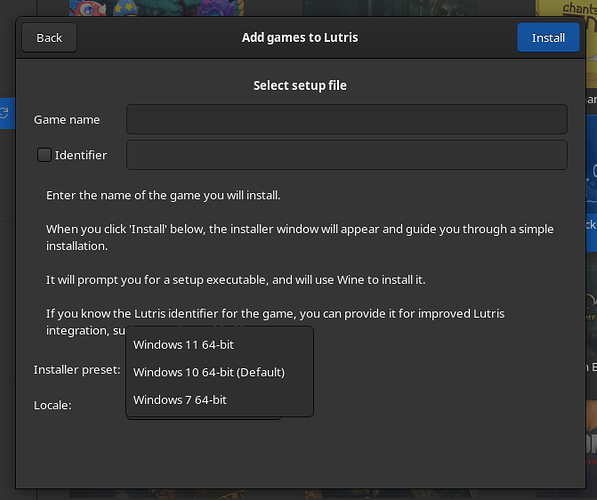Click the blue sync icon at left edge
The width and height of the screenshot is (597, 500).
[x=5, y=113]
